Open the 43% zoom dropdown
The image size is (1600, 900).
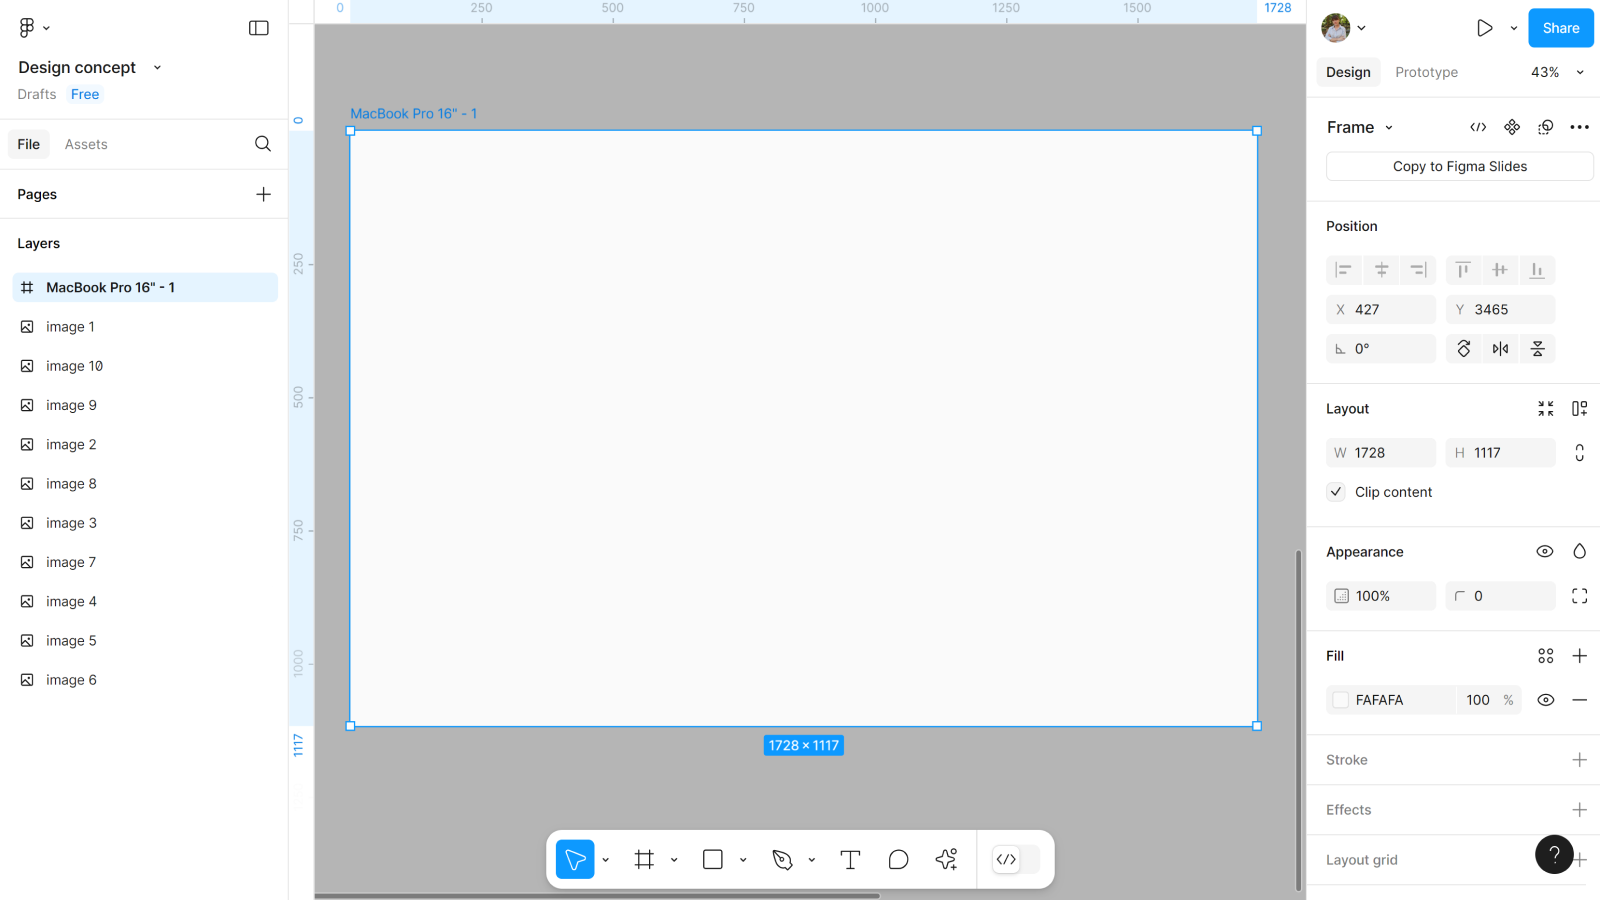coord(1557,72)
